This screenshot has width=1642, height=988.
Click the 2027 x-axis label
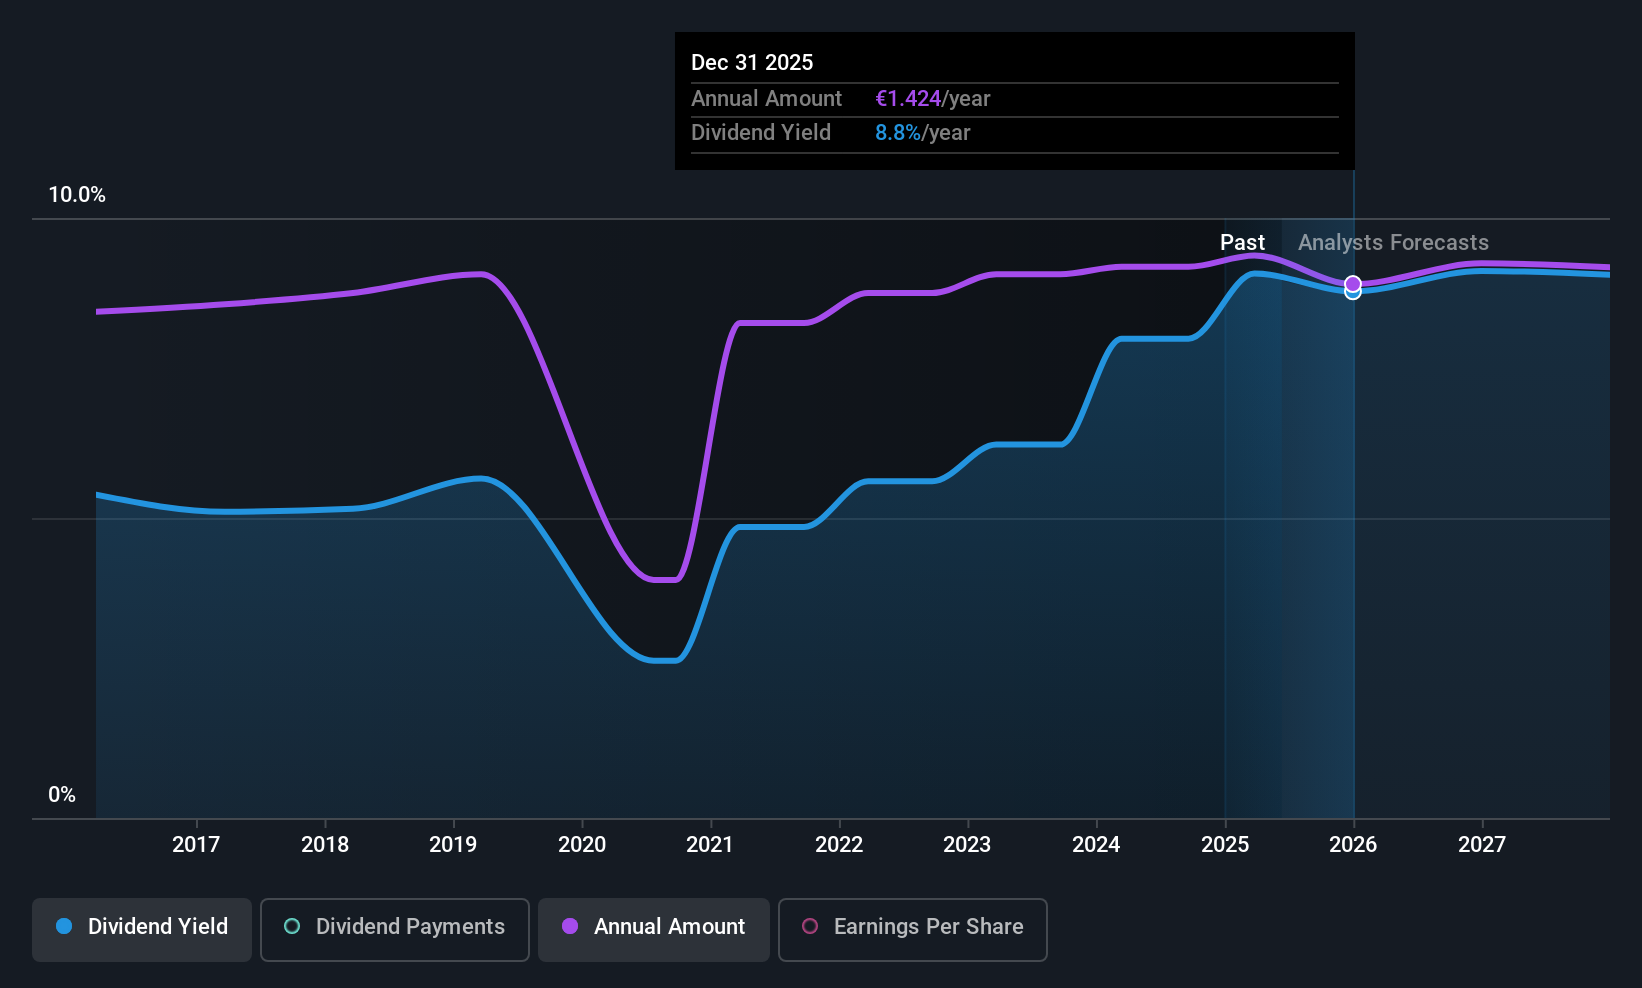1482,844
